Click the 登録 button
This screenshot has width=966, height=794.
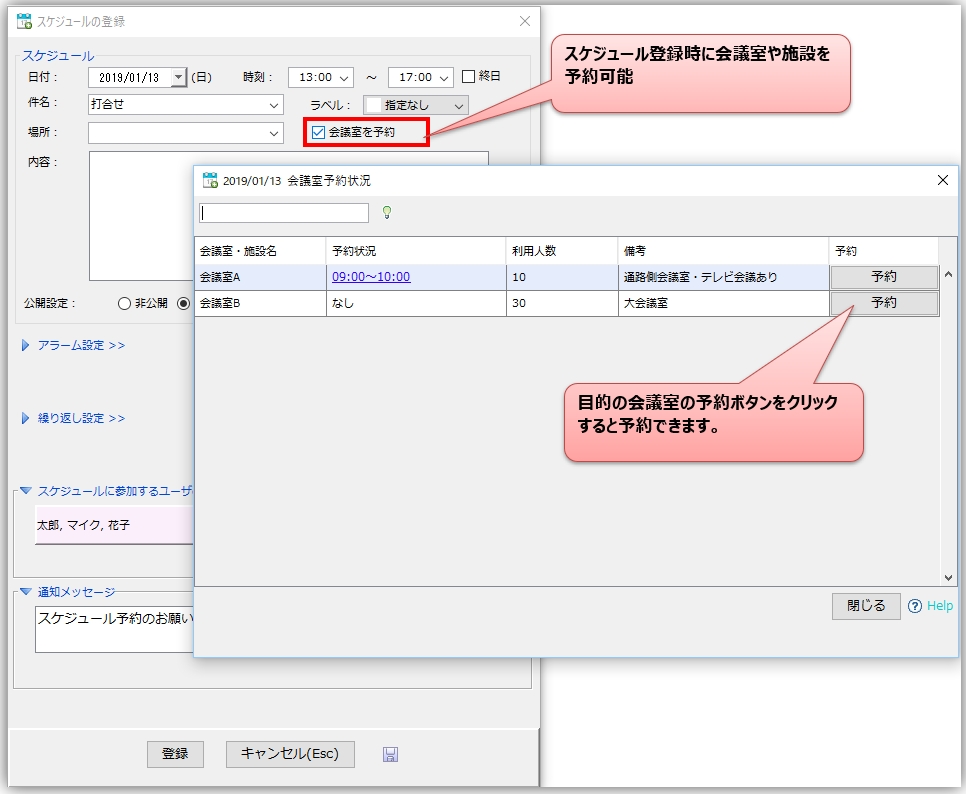tap(175, 754)
